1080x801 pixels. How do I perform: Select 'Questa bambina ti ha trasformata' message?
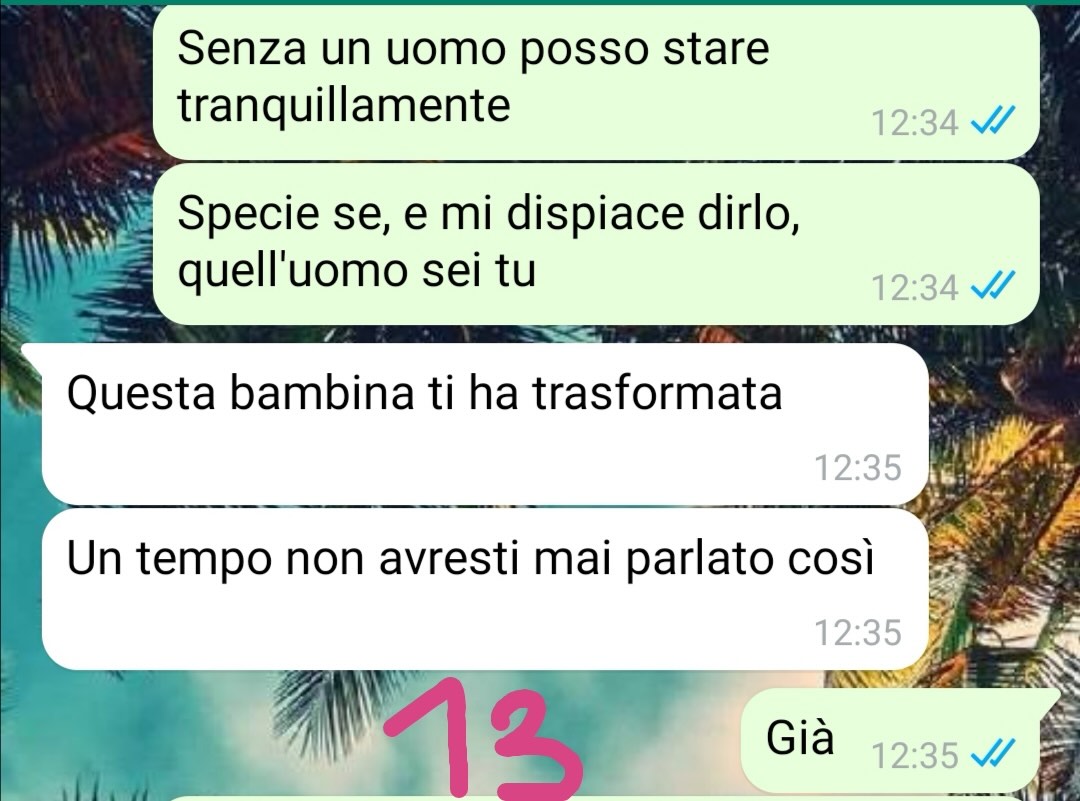pos(485,424)
